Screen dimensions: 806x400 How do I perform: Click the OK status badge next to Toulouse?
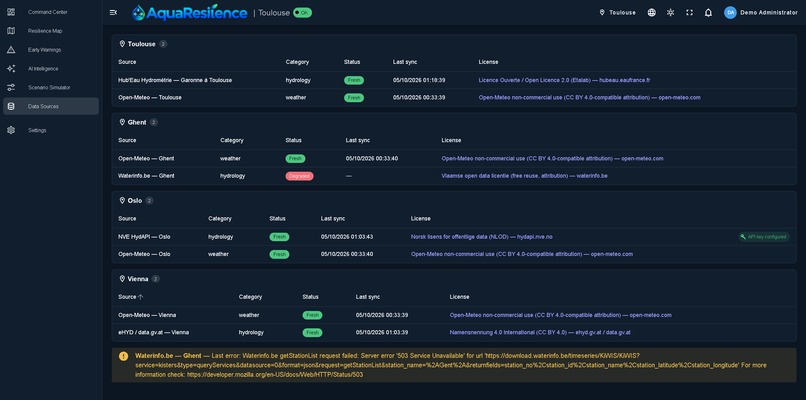[302, 12]
